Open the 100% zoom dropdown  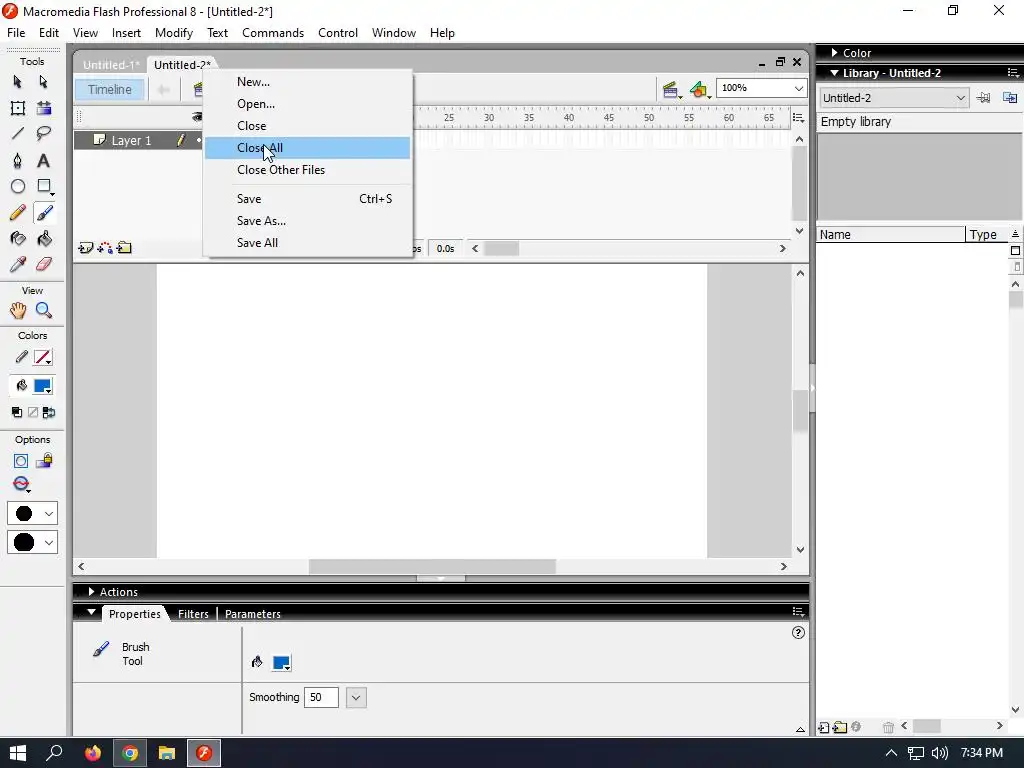point(798,88)
